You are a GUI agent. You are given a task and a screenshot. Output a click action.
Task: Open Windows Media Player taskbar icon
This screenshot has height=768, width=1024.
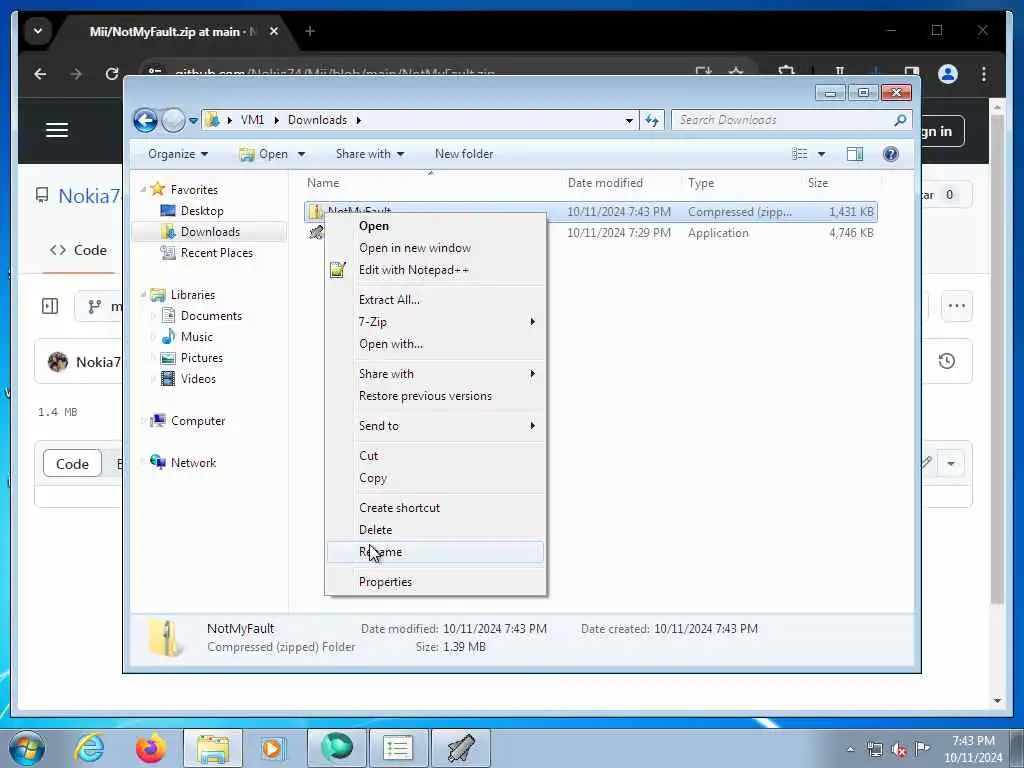[273, 748]
